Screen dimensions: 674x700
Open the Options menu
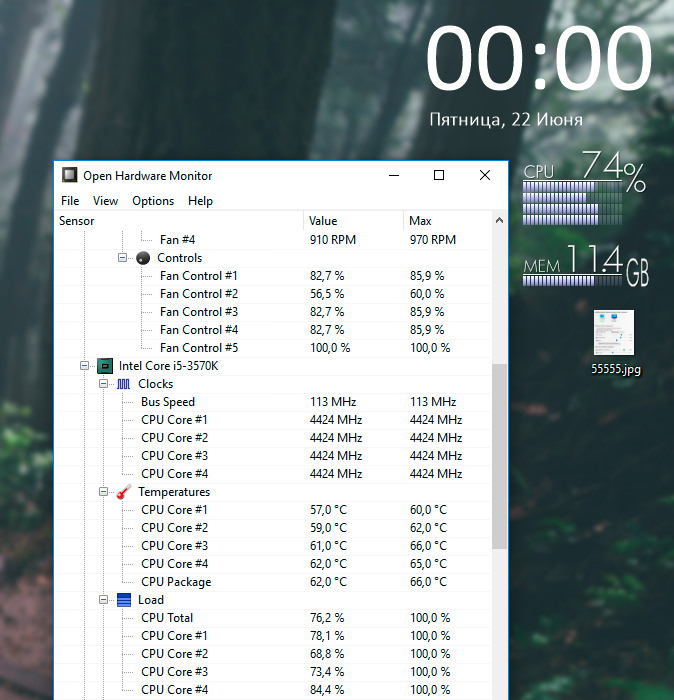tap(153, 201)
